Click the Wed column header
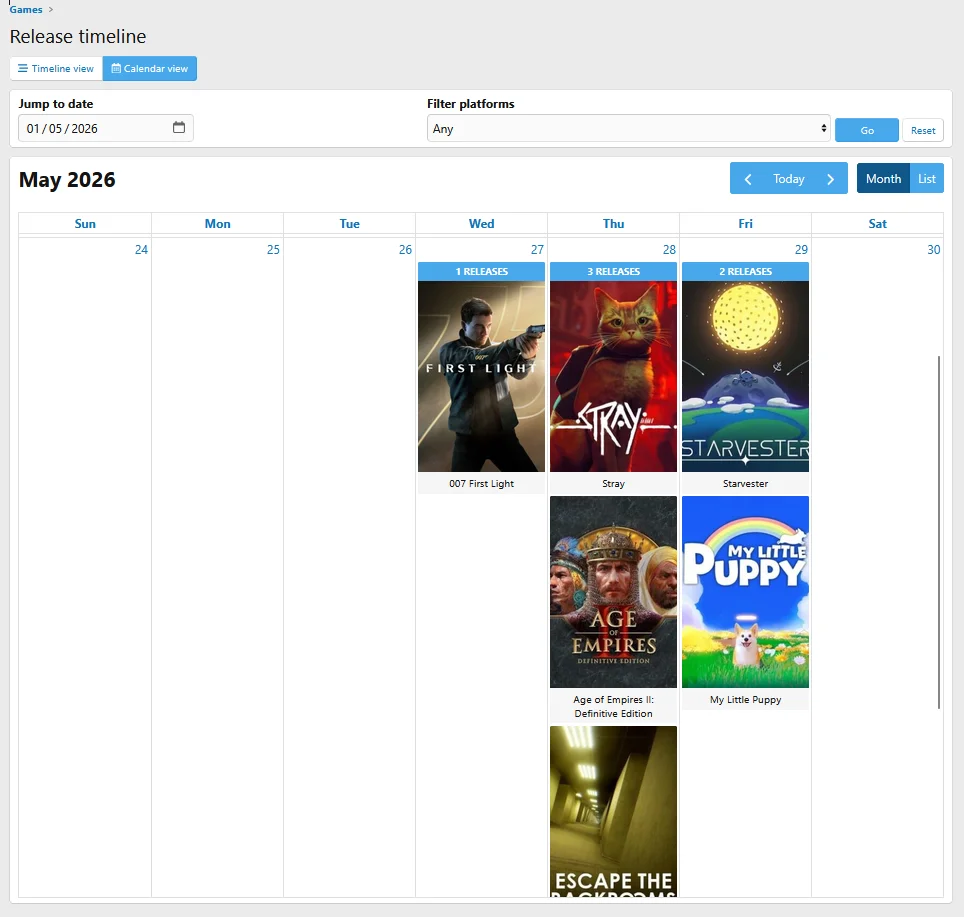The width and height of the screenshot is (964, 917). point(481,224)
